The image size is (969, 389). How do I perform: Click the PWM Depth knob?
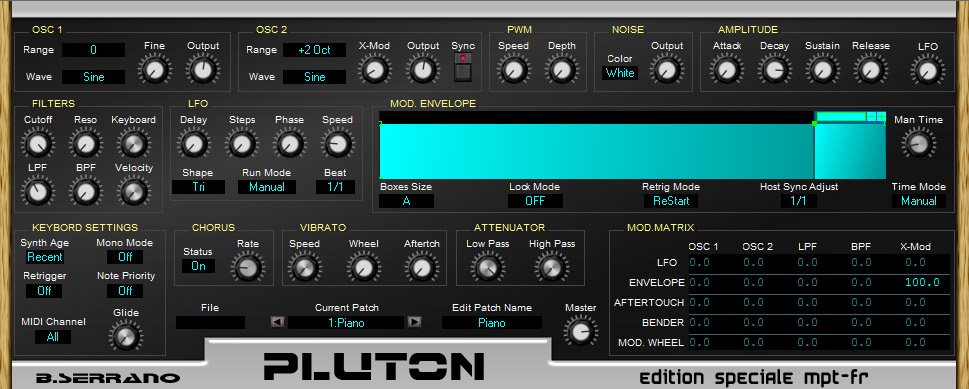pyautogui.click(x=561, y=69)
